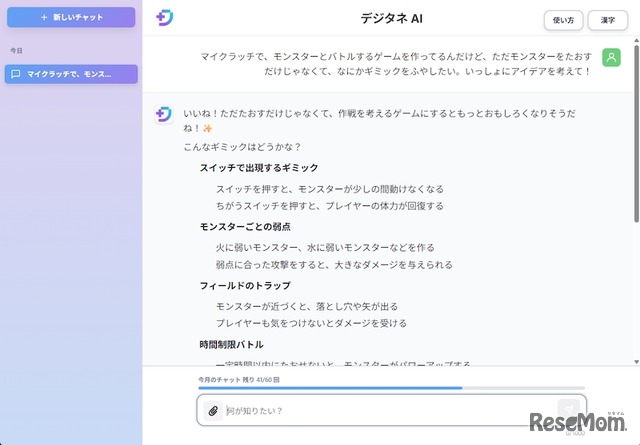Click the vertical scrollbar thumb of the chat
The image size is (640, 445).
click(x=636, y=133)
